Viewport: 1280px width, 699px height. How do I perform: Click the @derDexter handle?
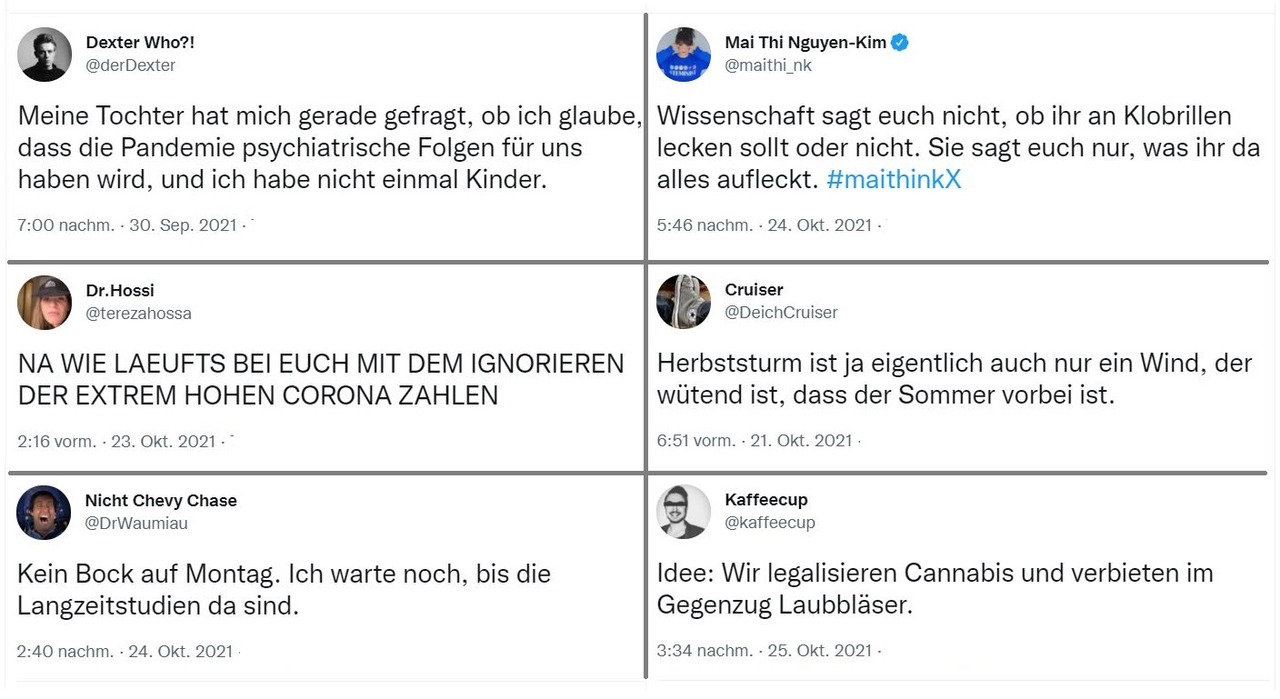131,65
